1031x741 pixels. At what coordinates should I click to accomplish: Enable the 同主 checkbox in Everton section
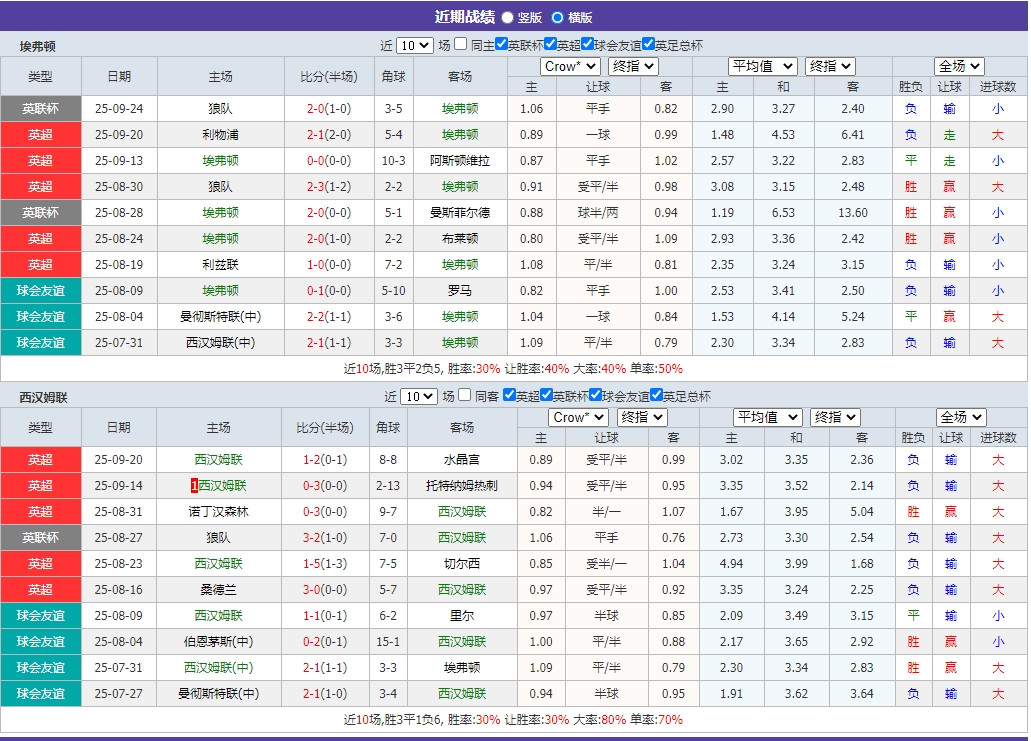point(459,44)
